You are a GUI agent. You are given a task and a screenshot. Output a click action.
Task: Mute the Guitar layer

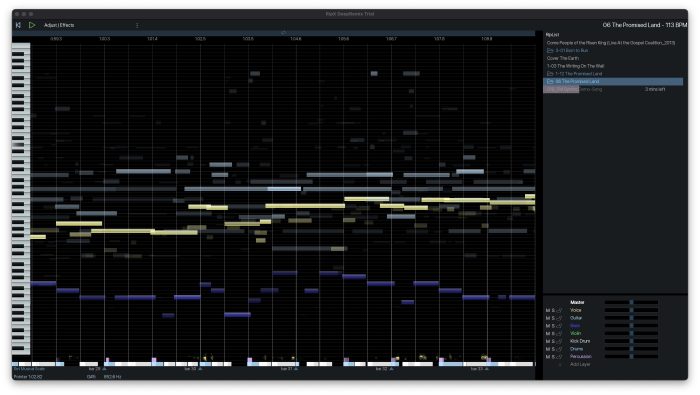tap(548, 318)
